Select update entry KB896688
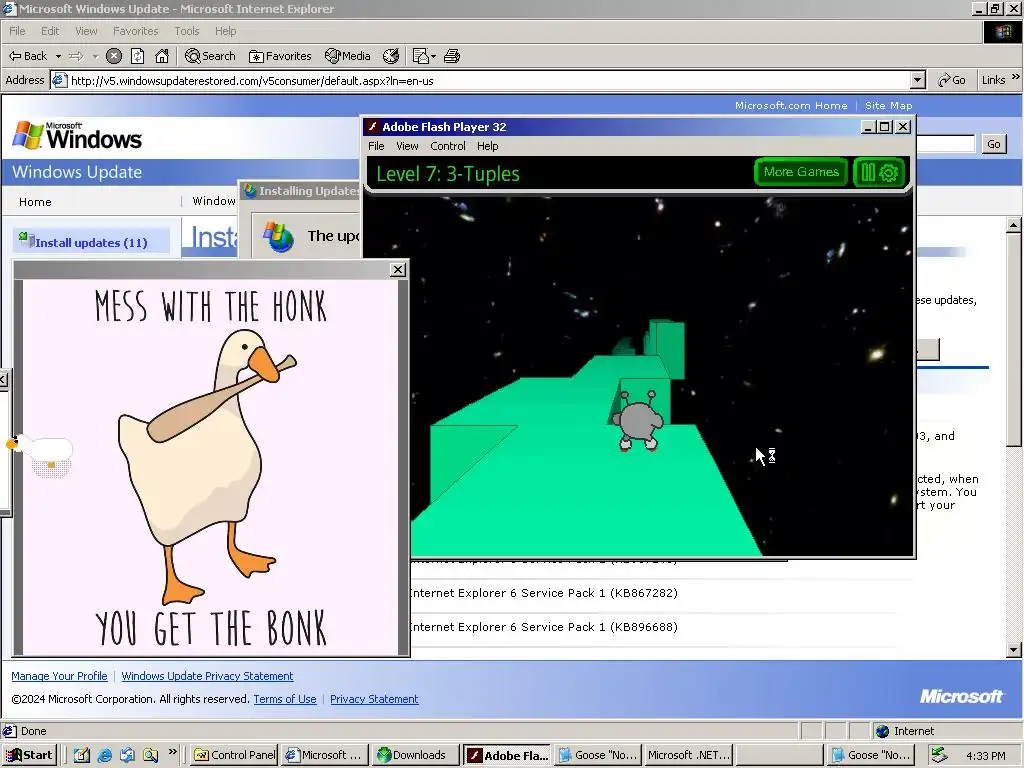This screenshot has width=1024, height=768. pyautogui.click(x=543, y=627)
